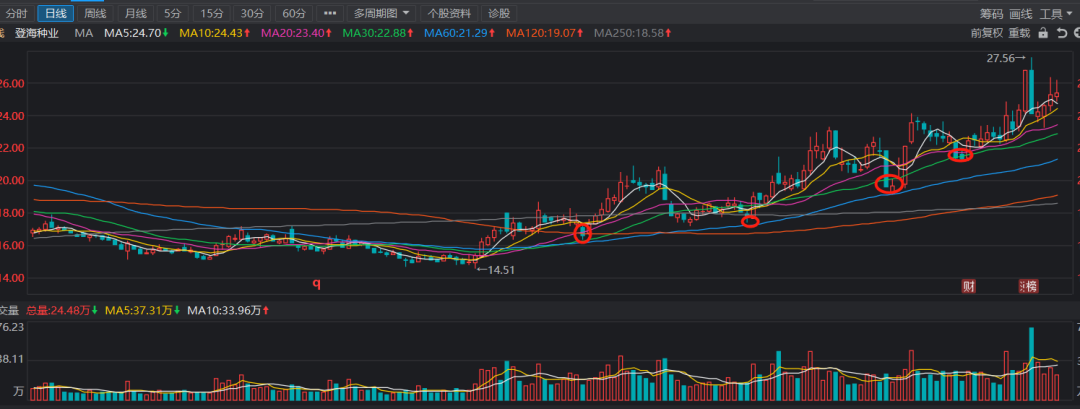This screenshot has width=1080, height=409.
Task: Toggle 前复权 price adjustment
Action: (986, 33)
